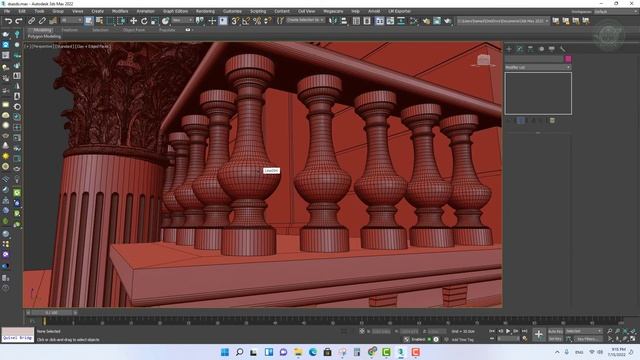640x360 pixels.
Task: Open the Modifiers menu
Action: 120,11
